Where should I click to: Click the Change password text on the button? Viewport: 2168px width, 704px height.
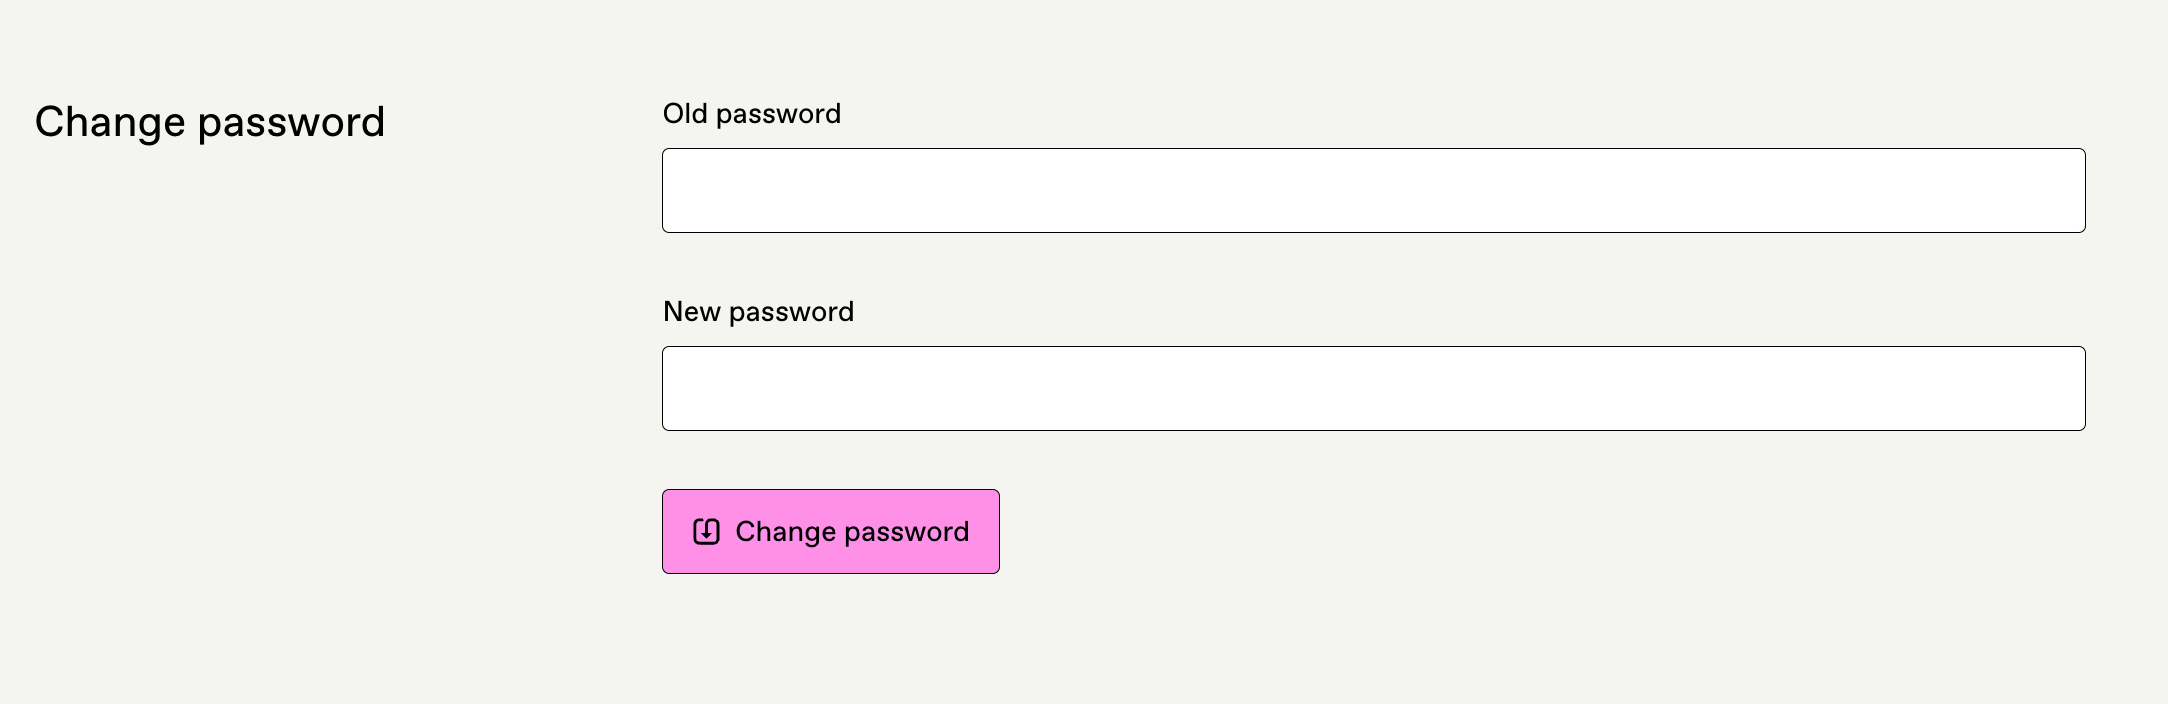(x=852, y=531)
